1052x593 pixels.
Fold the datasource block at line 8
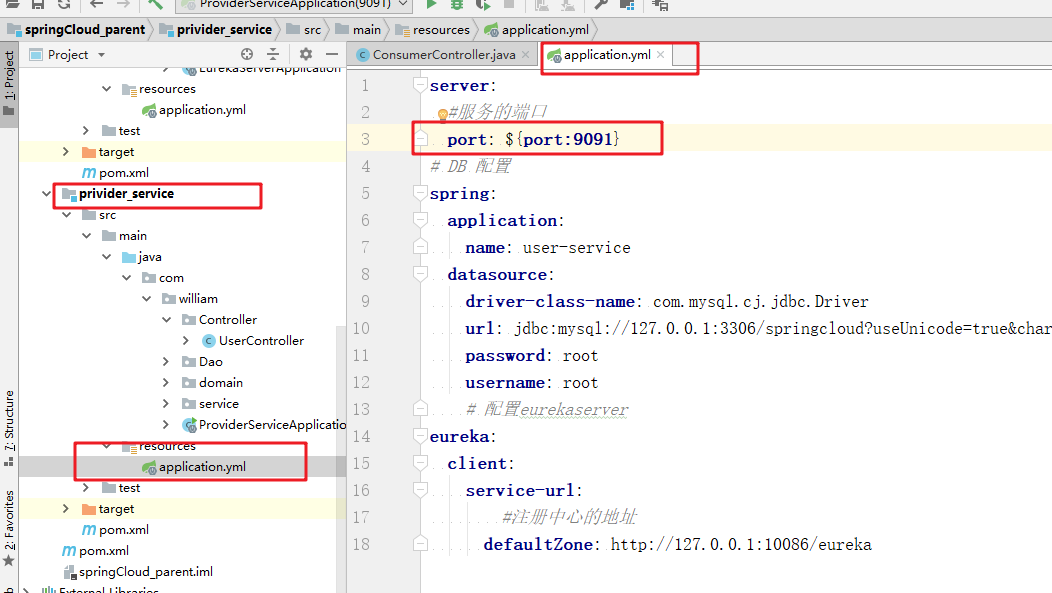420,274
